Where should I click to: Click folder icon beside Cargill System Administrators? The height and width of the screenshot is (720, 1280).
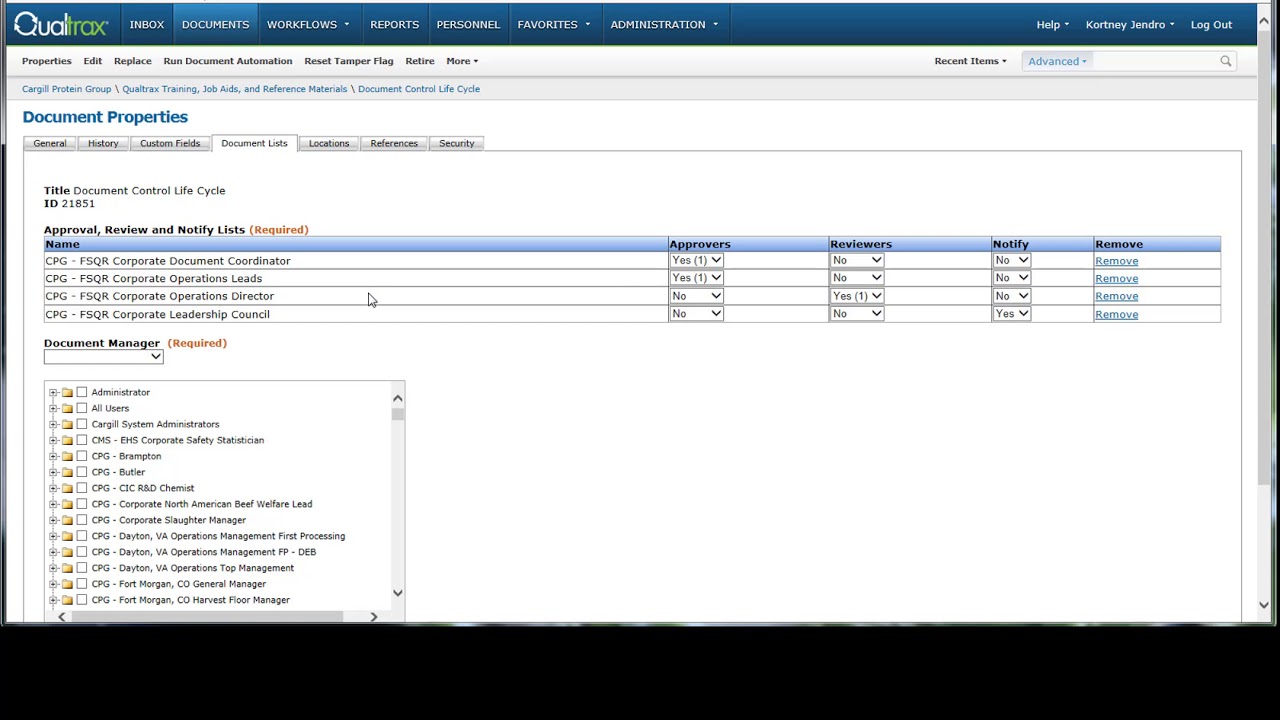pyautogui.click(x=67, y=424)
